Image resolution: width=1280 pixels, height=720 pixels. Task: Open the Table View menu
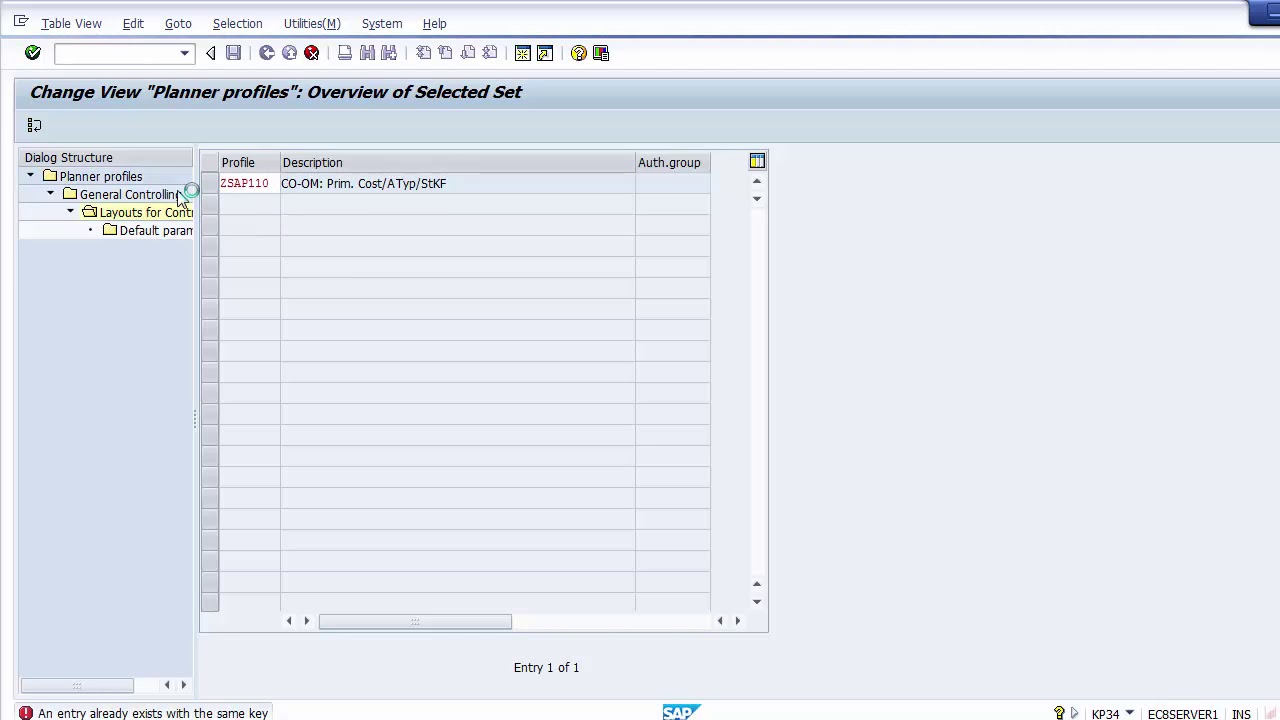(x=71, y=23)
